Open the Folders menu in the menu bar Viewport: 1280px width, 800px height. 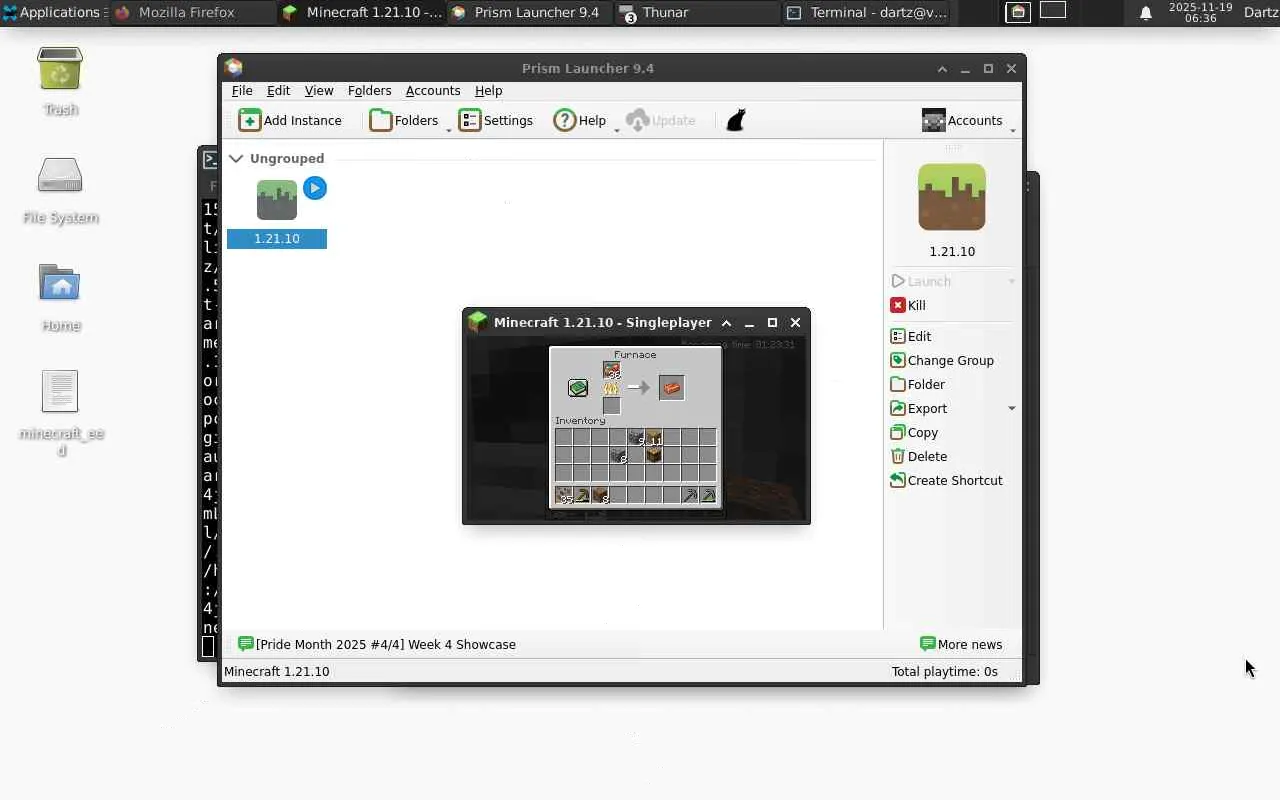click(369, 90)
